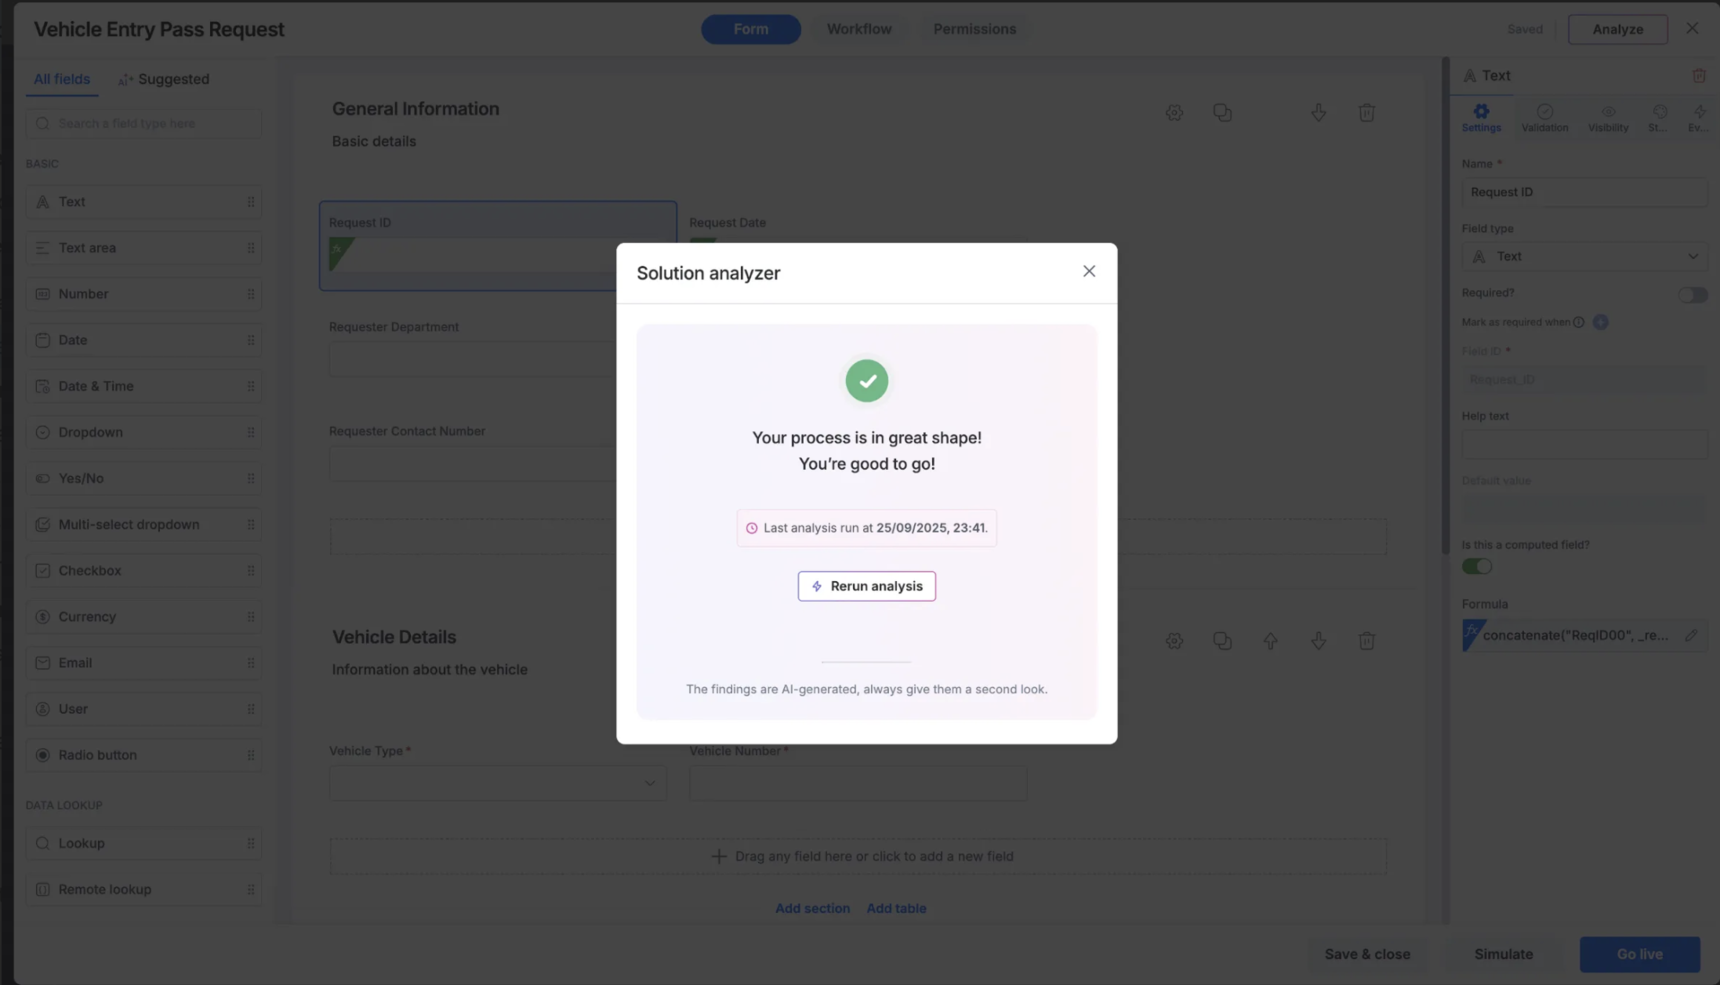Open the Permissions tab
This screenshot has width=1720, height=985.
(x=974, y=29)
